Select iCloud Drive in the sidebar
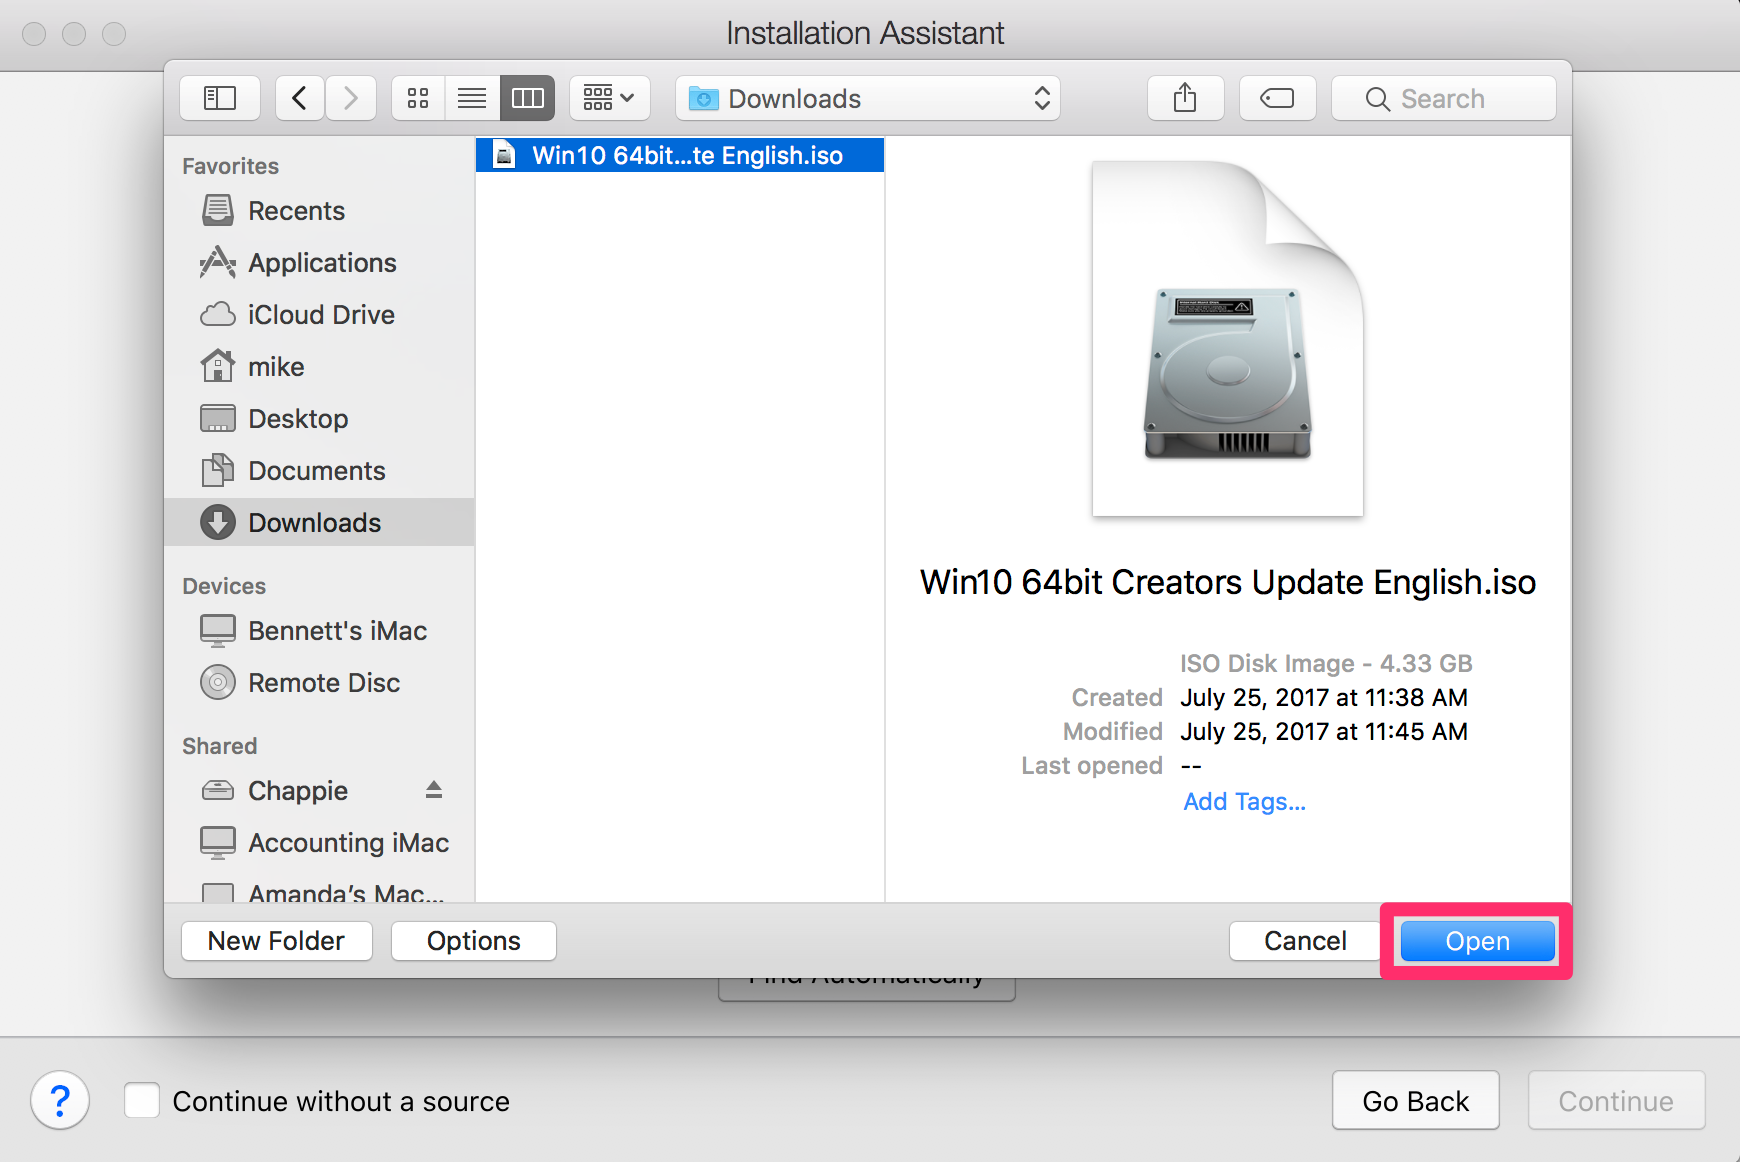 (x=319, y=315)
